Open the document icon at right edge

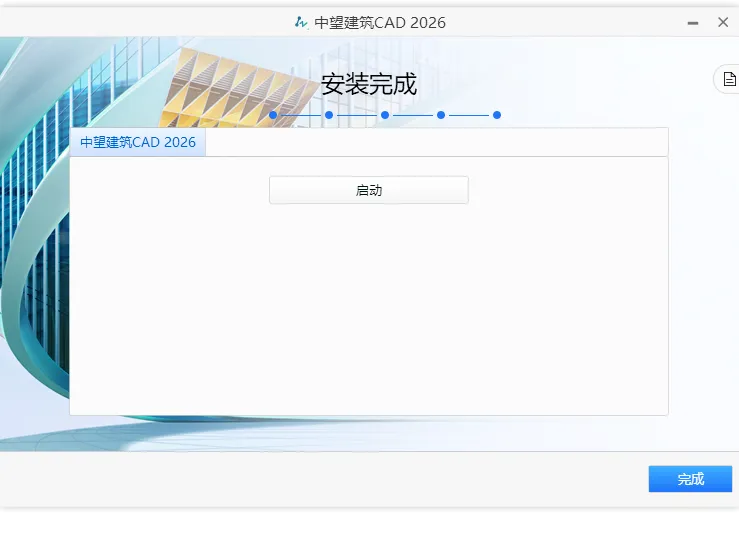(729, 79)
